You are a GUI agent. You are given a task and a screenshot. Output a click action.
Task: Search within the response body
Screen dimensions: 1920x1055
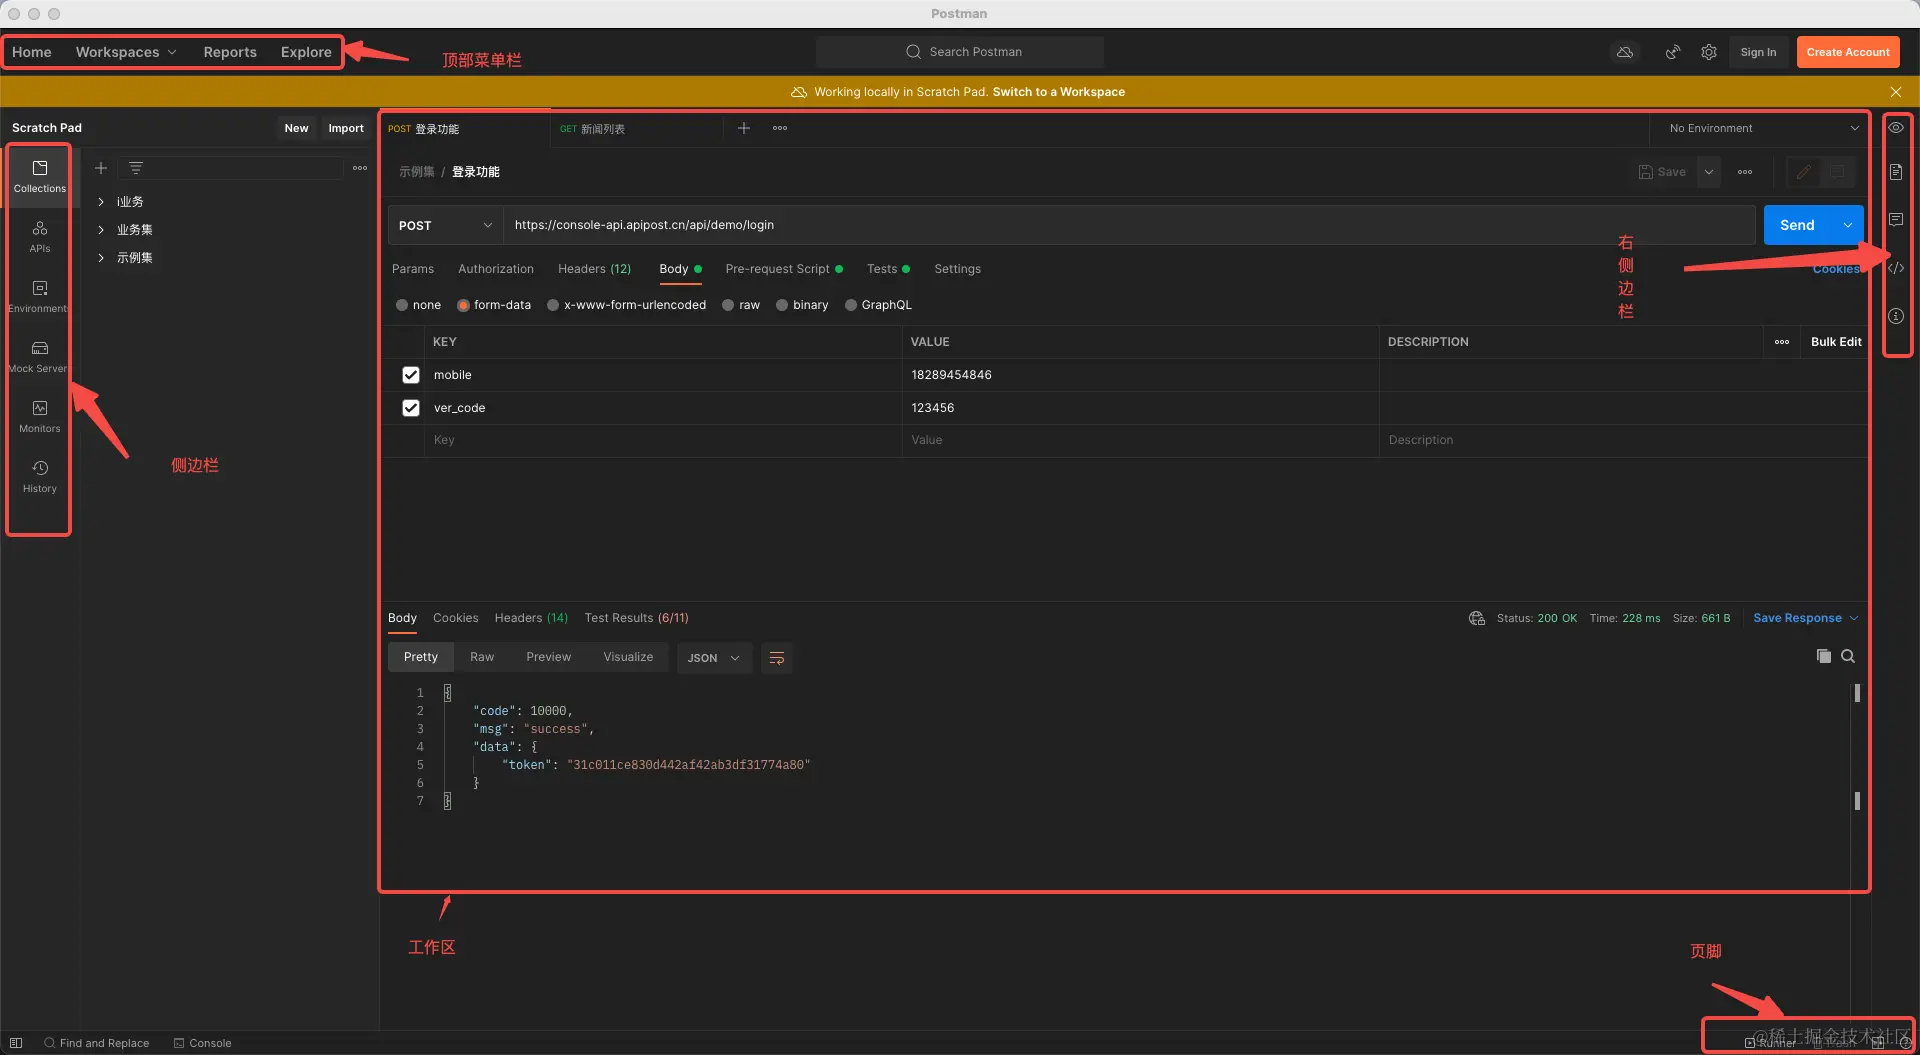coord(1848,656)
